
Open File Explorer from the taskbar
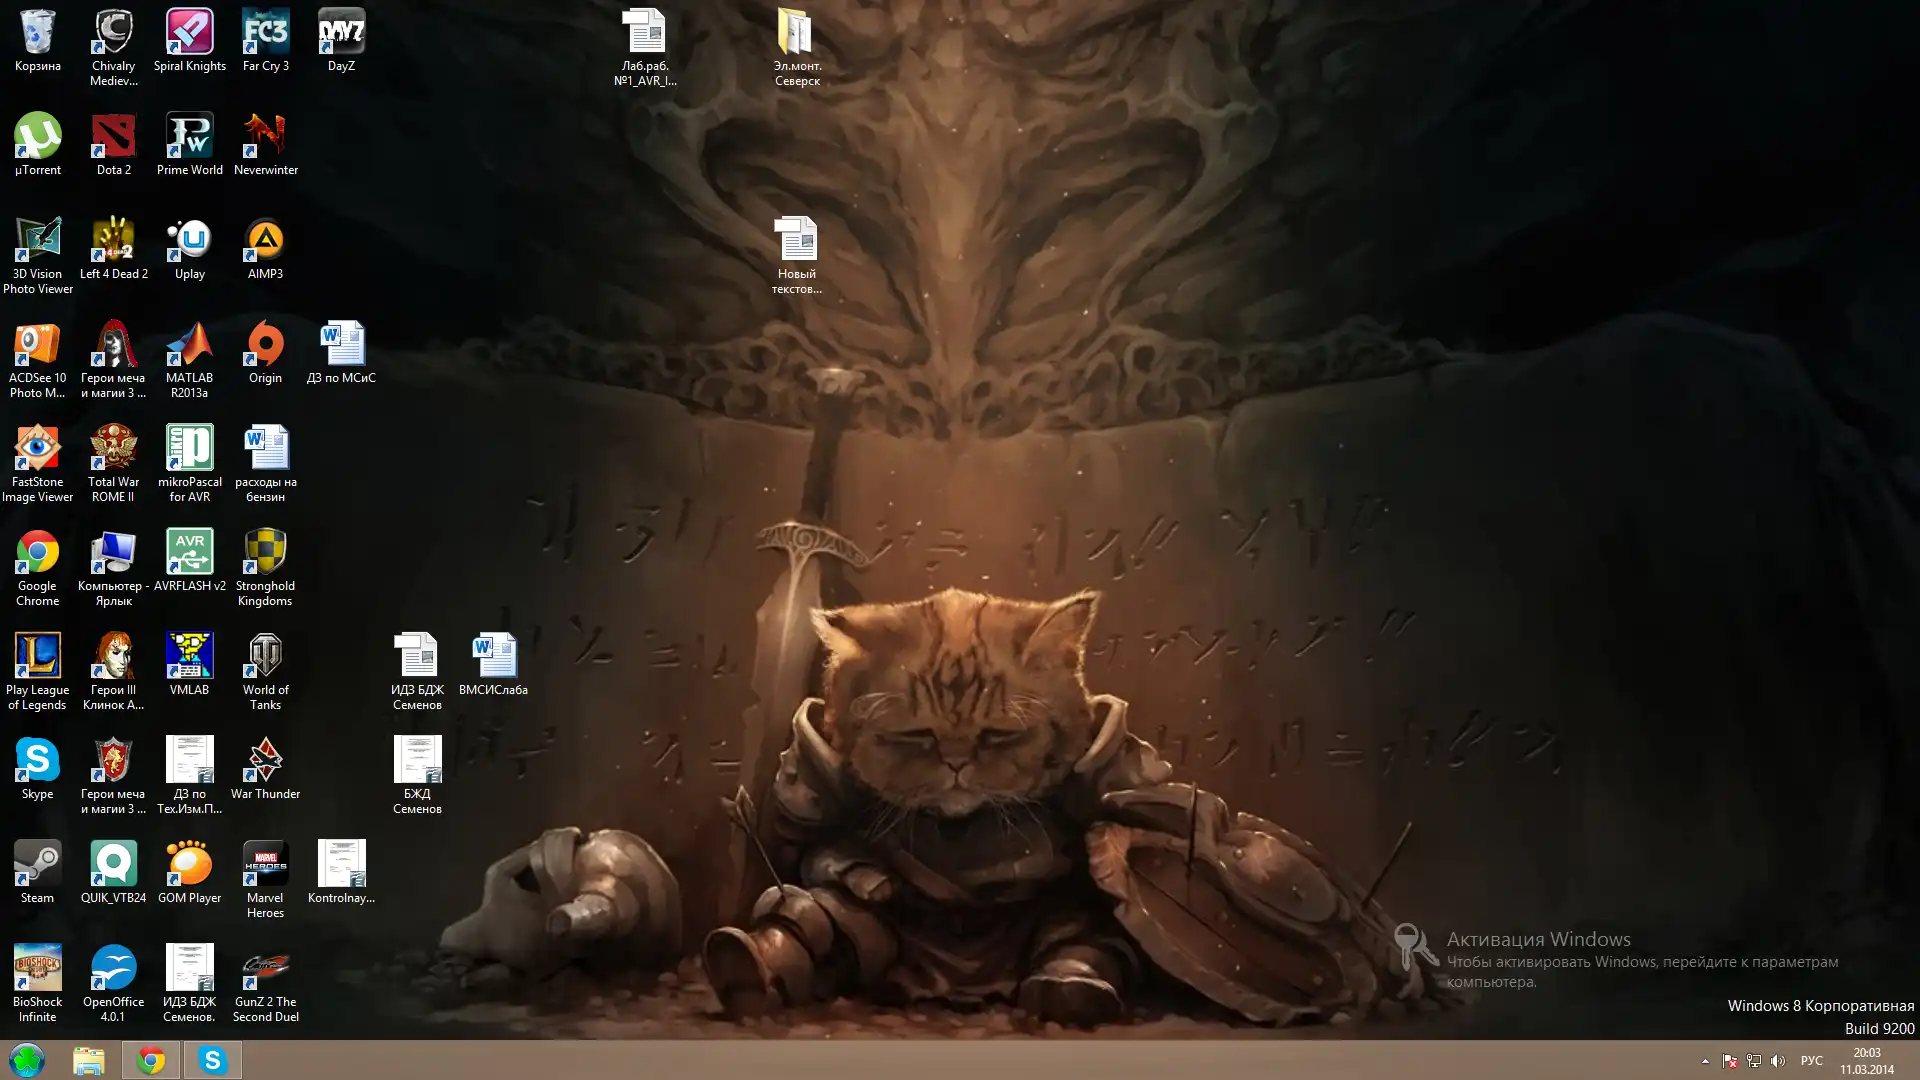pos(88,1060)
